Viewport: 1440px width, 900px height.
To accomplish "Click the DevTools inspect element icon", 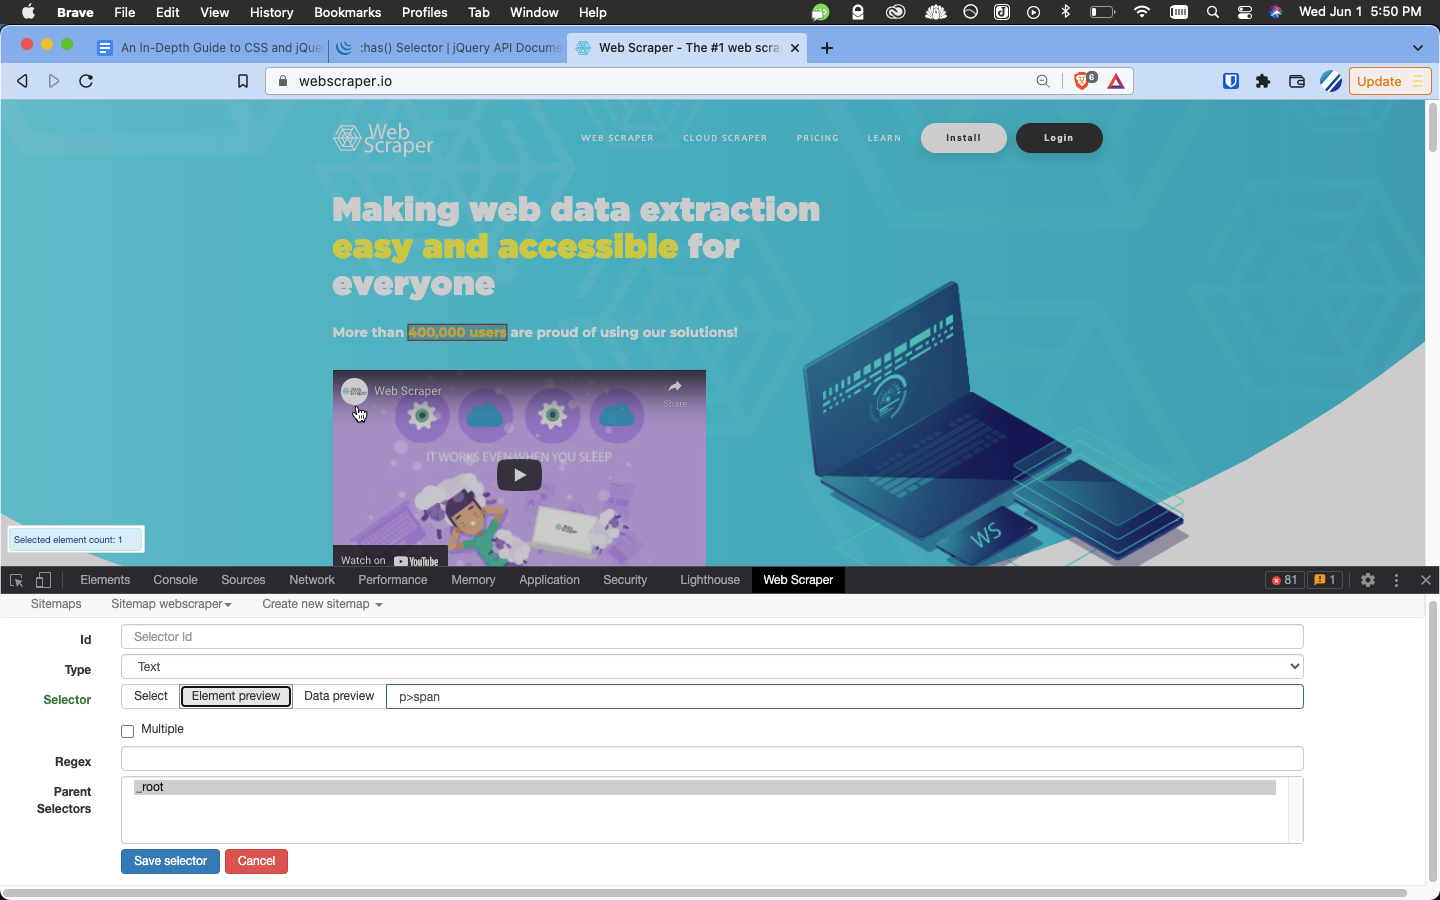I will (16, 580).
